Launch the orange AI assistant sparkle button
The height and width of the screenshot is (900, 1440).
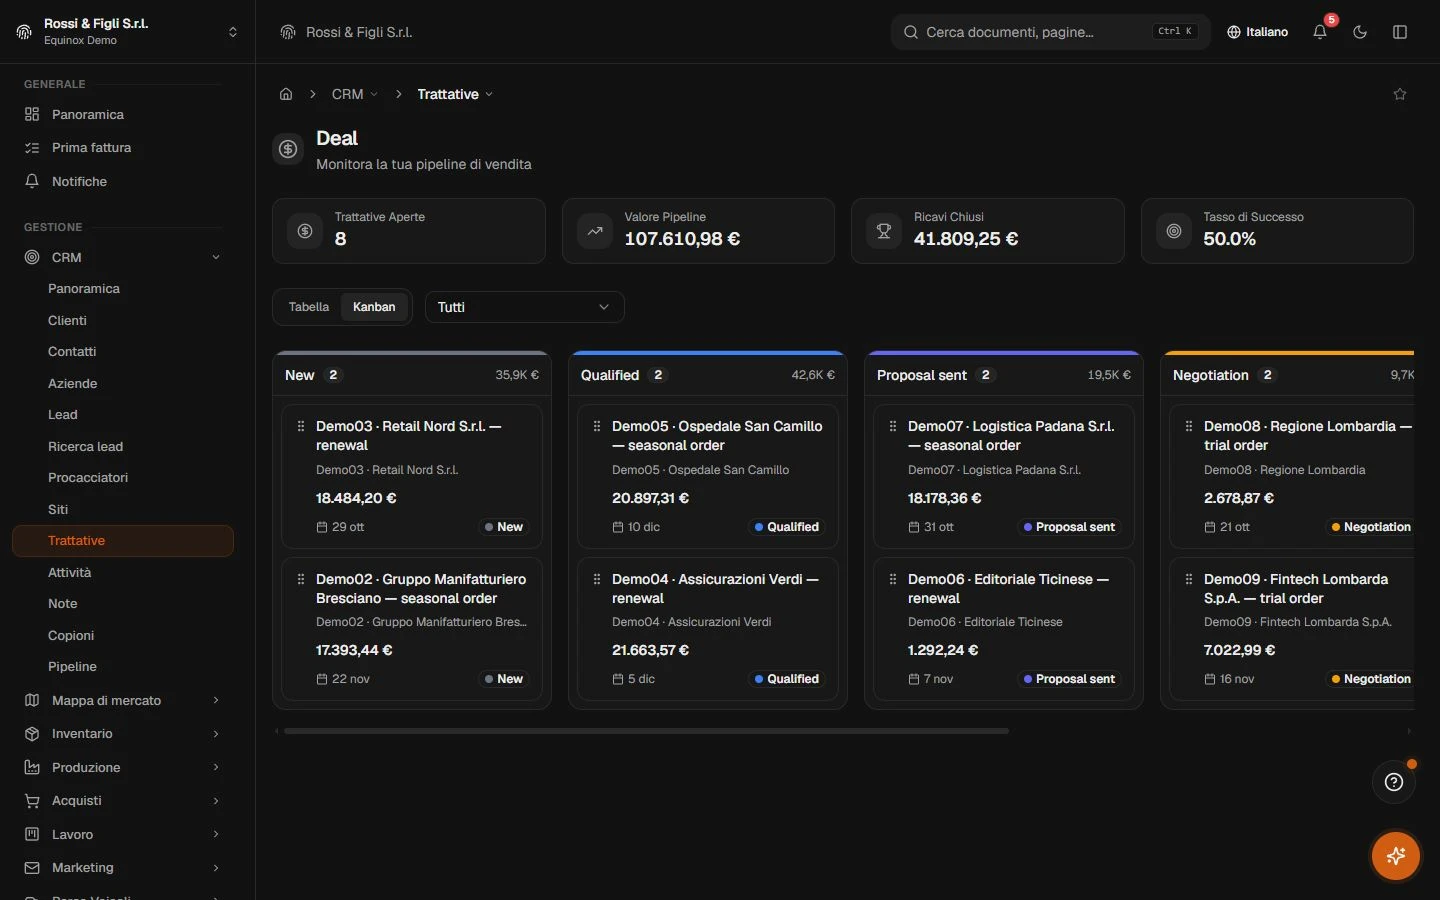[x=1396, y=856]
